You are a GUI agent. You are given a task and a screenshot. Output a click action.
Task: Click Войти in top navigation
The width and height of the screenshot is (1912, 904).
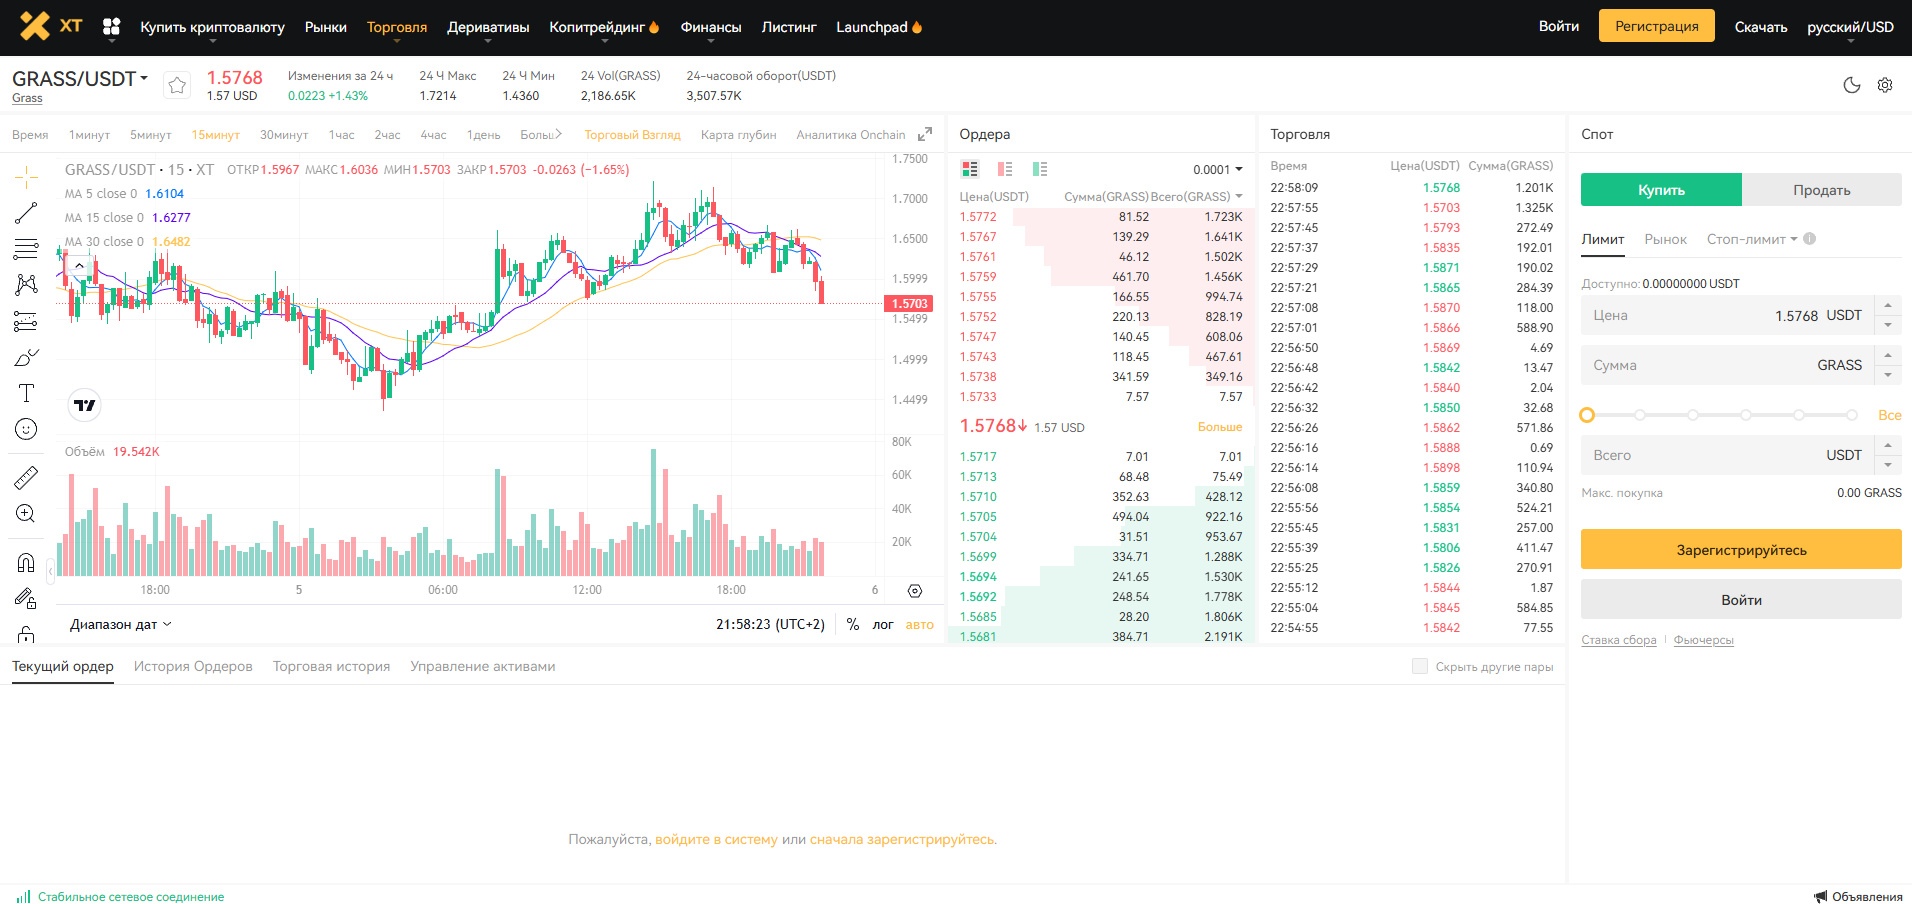[x=1558, y=26]
